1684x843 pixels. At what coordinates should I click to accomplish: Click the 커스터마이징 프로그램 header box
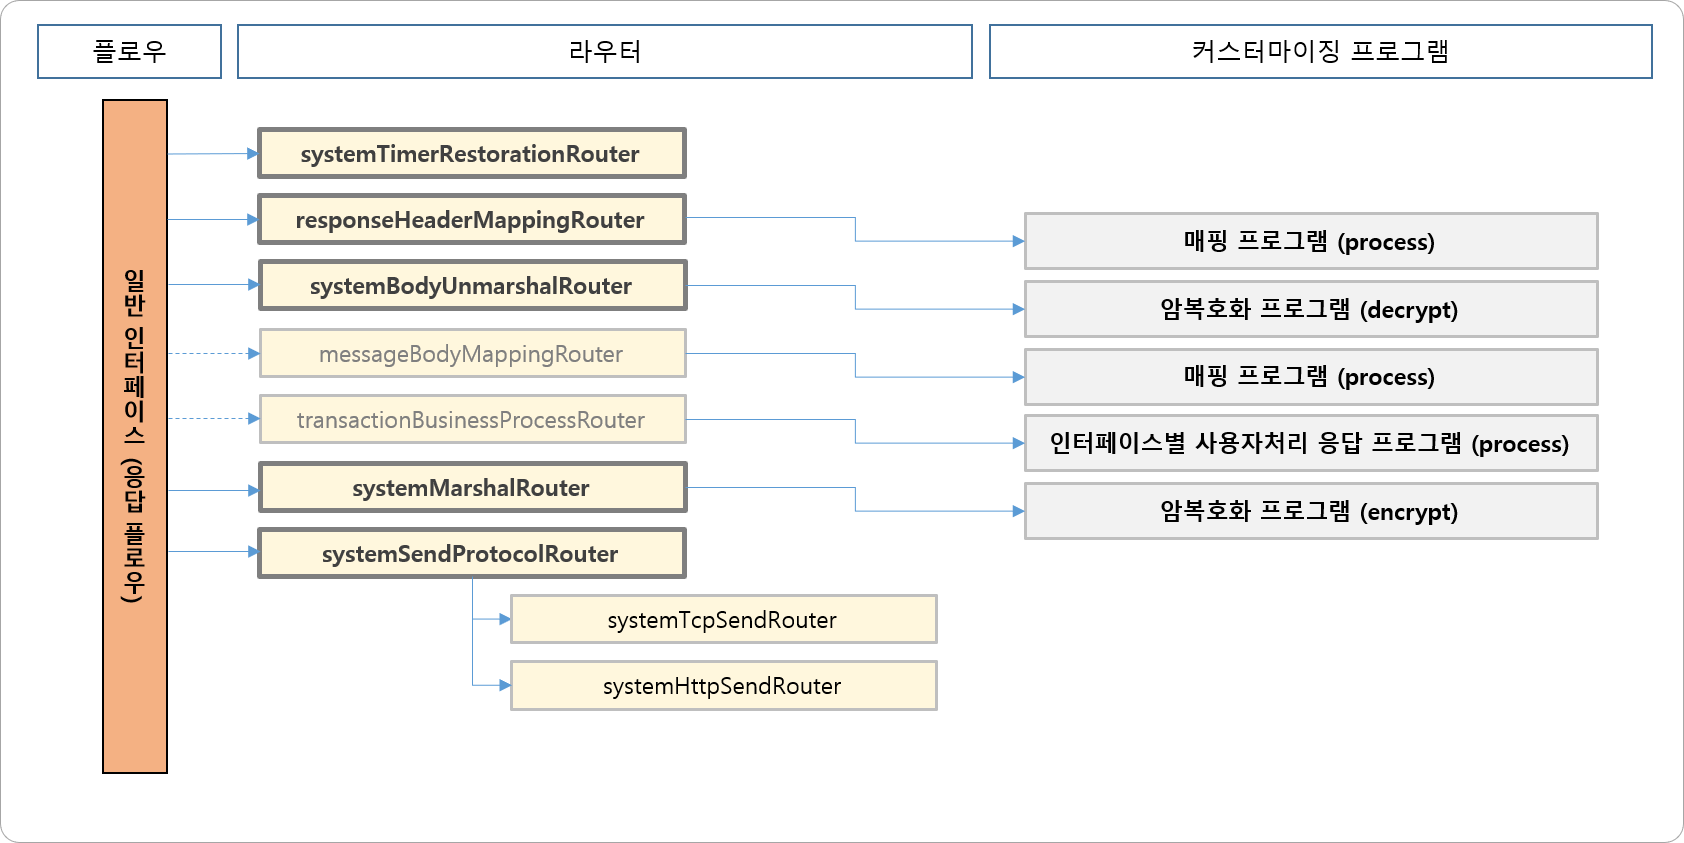[x=1321, y=51]
